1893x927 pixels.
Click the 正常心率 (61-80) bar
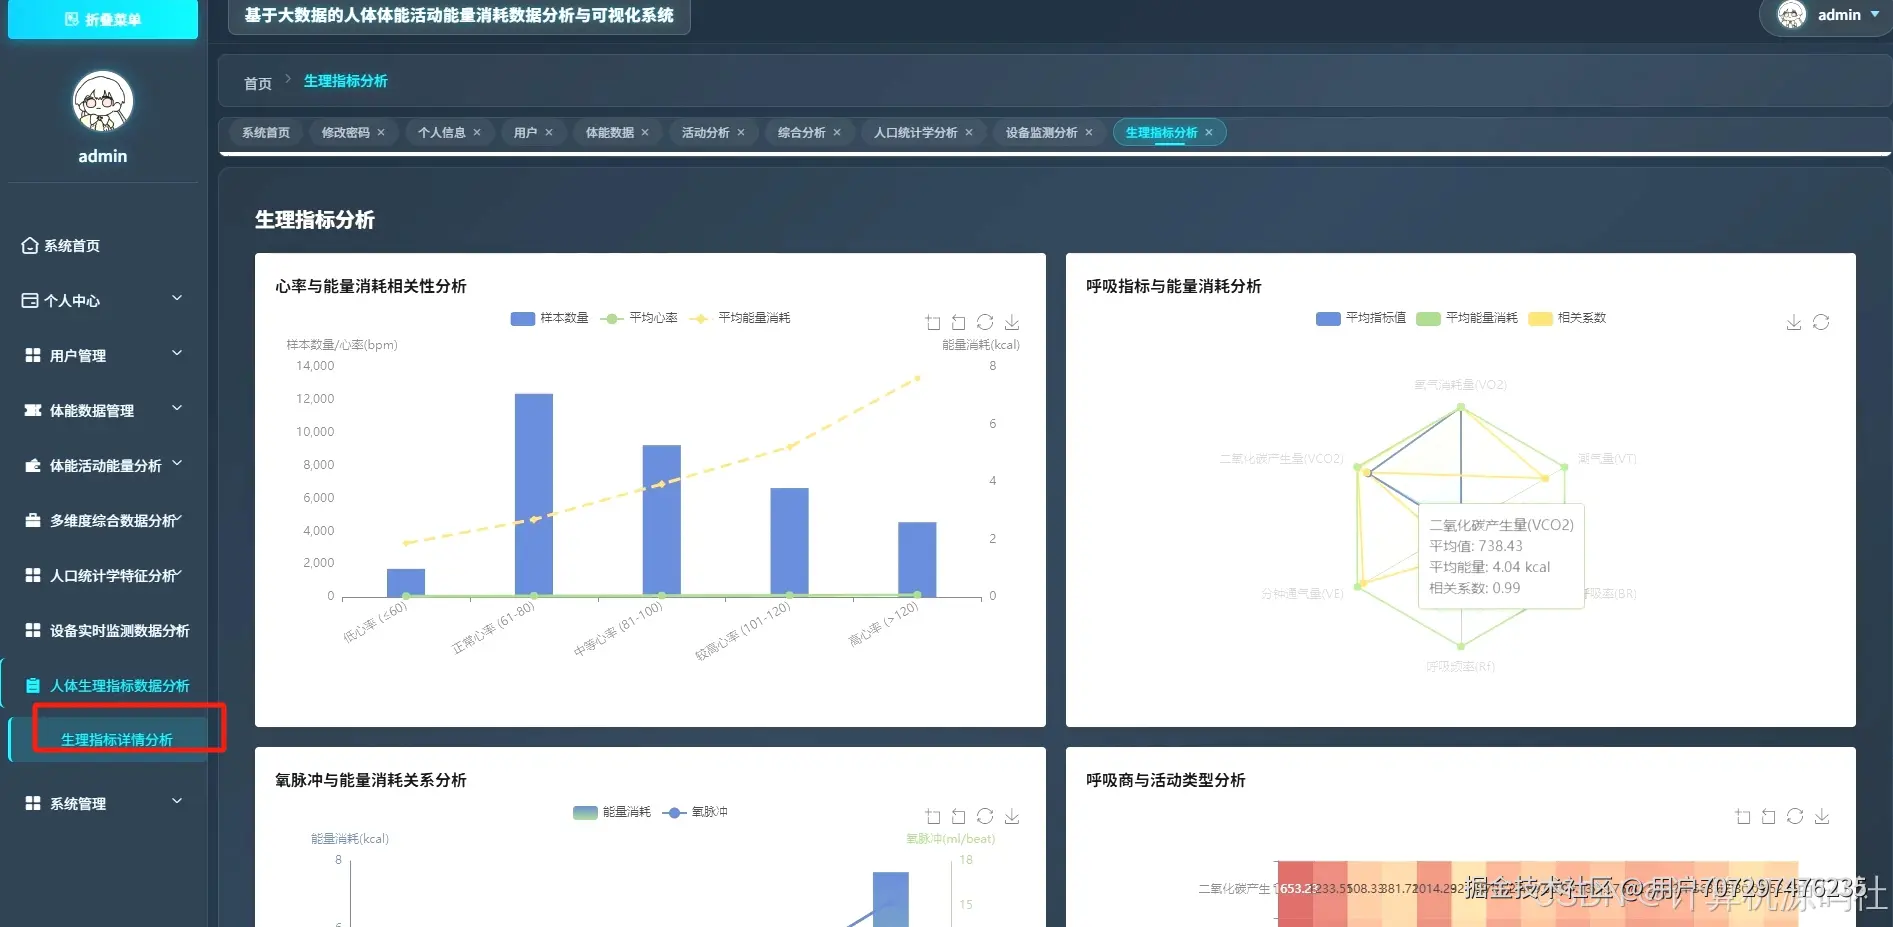[534, 495]
